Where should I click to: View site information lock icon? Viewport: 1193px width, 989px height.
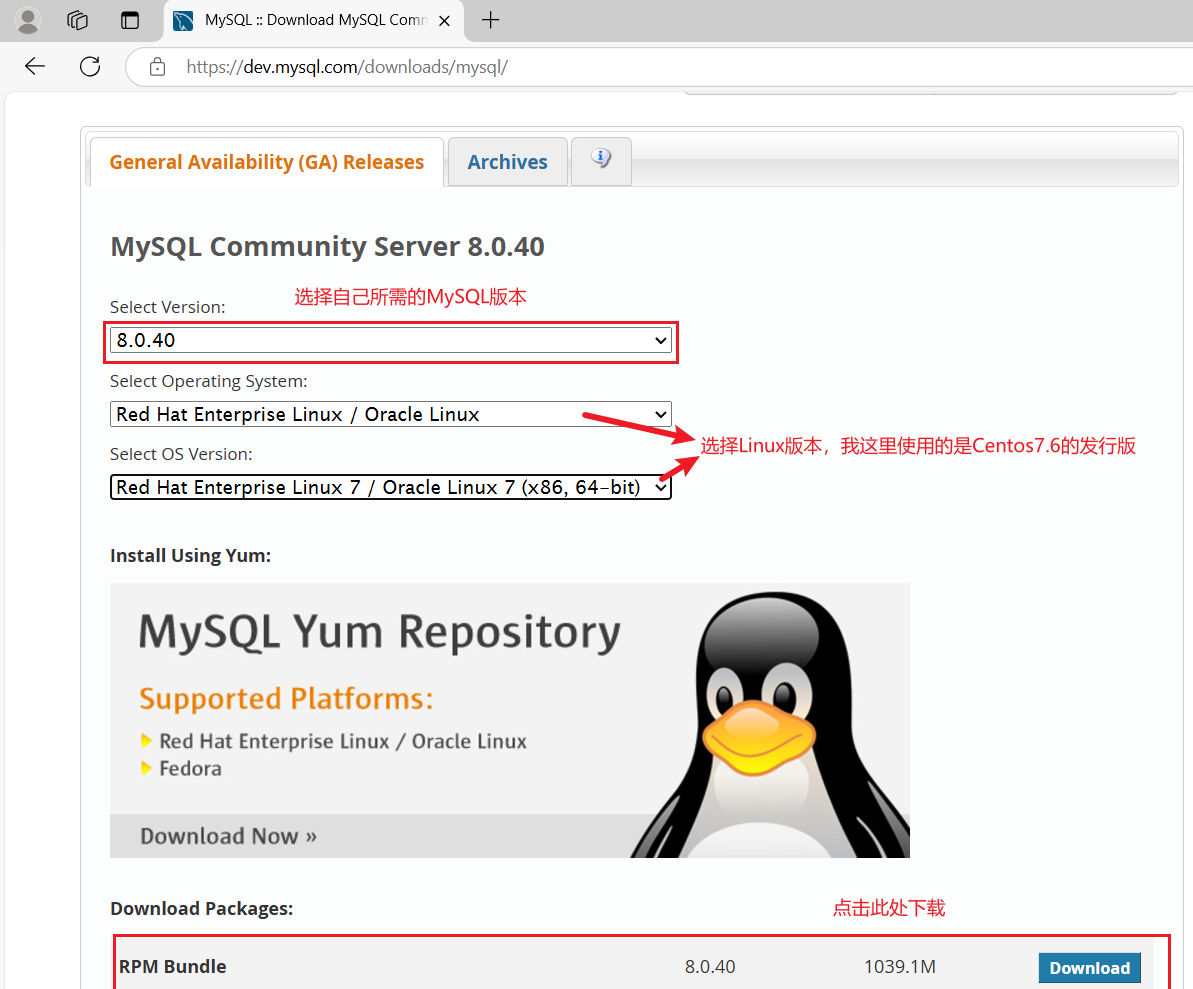tap(157, 67)
